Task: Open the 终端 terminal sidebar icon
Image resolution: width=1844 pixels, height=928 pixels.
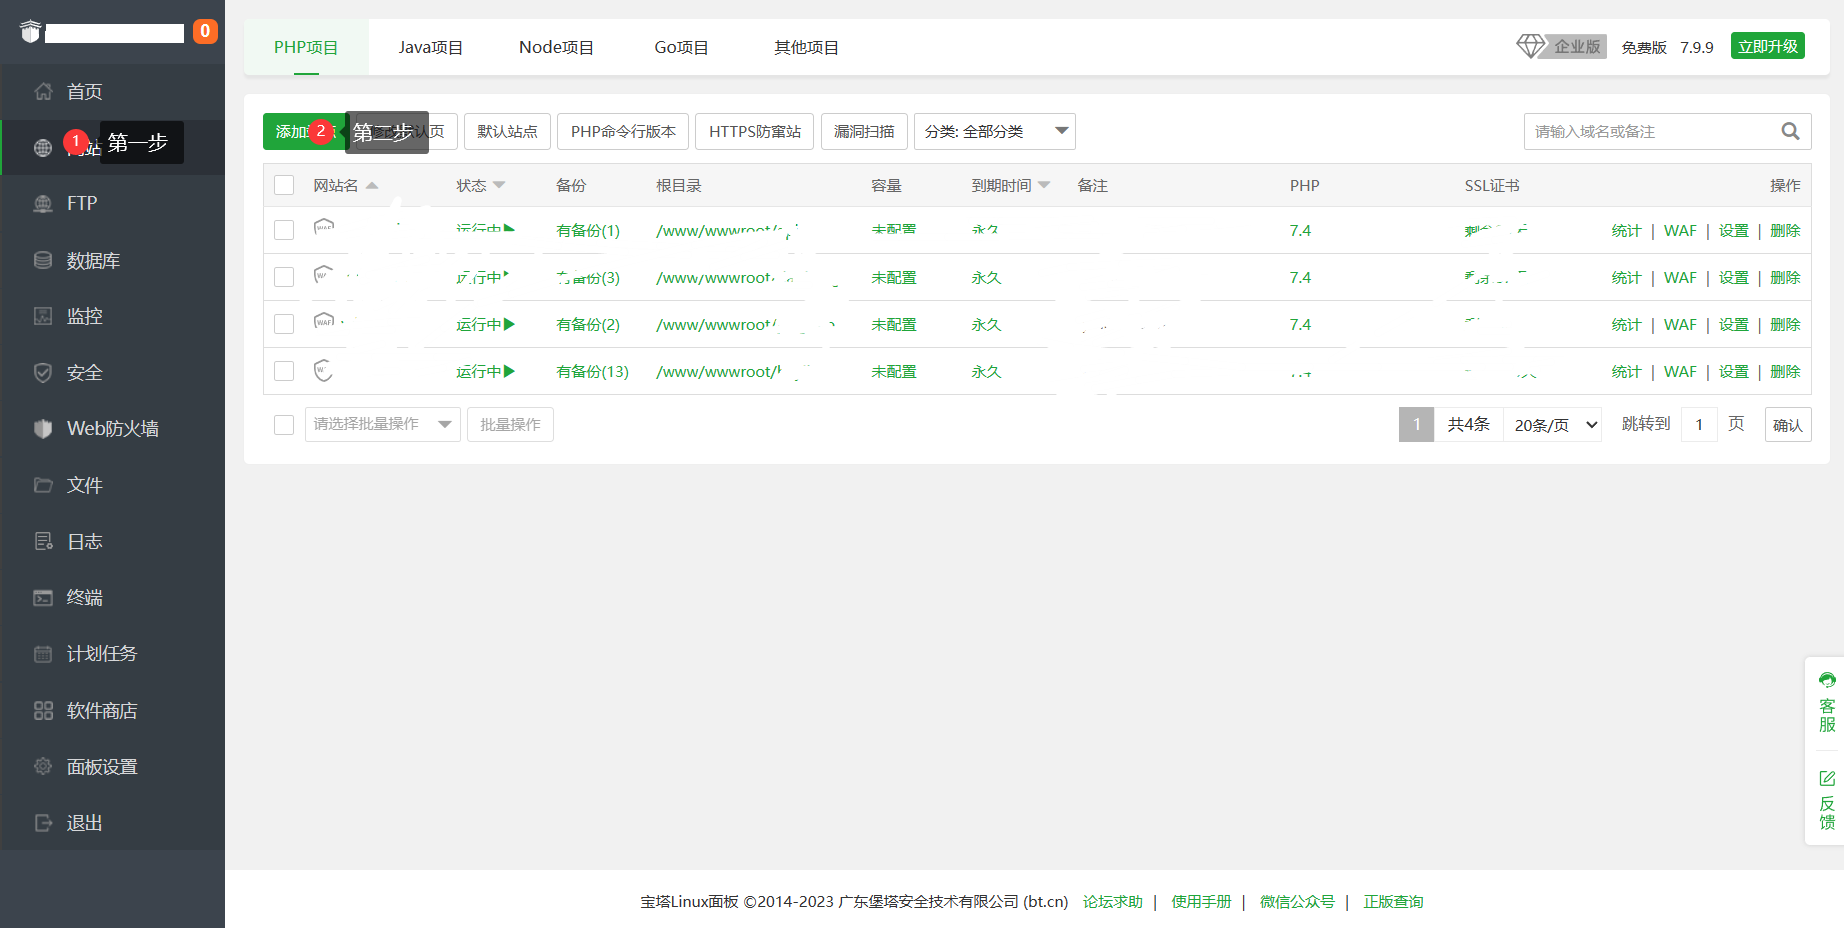Action: (x=43, y=598)
